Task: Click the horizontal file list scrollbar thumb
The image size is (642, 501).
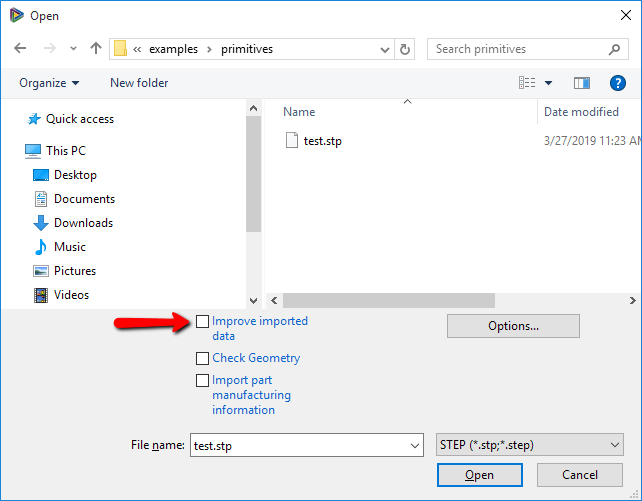Action: coord(389,300)
